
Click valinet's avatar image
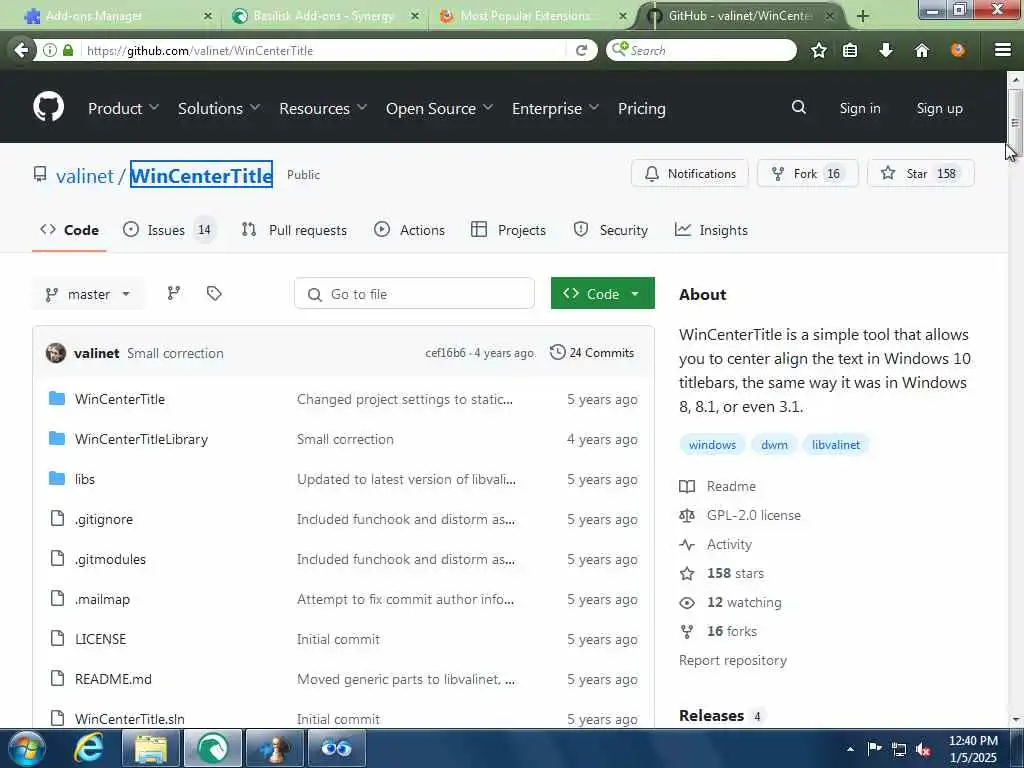(x=56, y=353)
